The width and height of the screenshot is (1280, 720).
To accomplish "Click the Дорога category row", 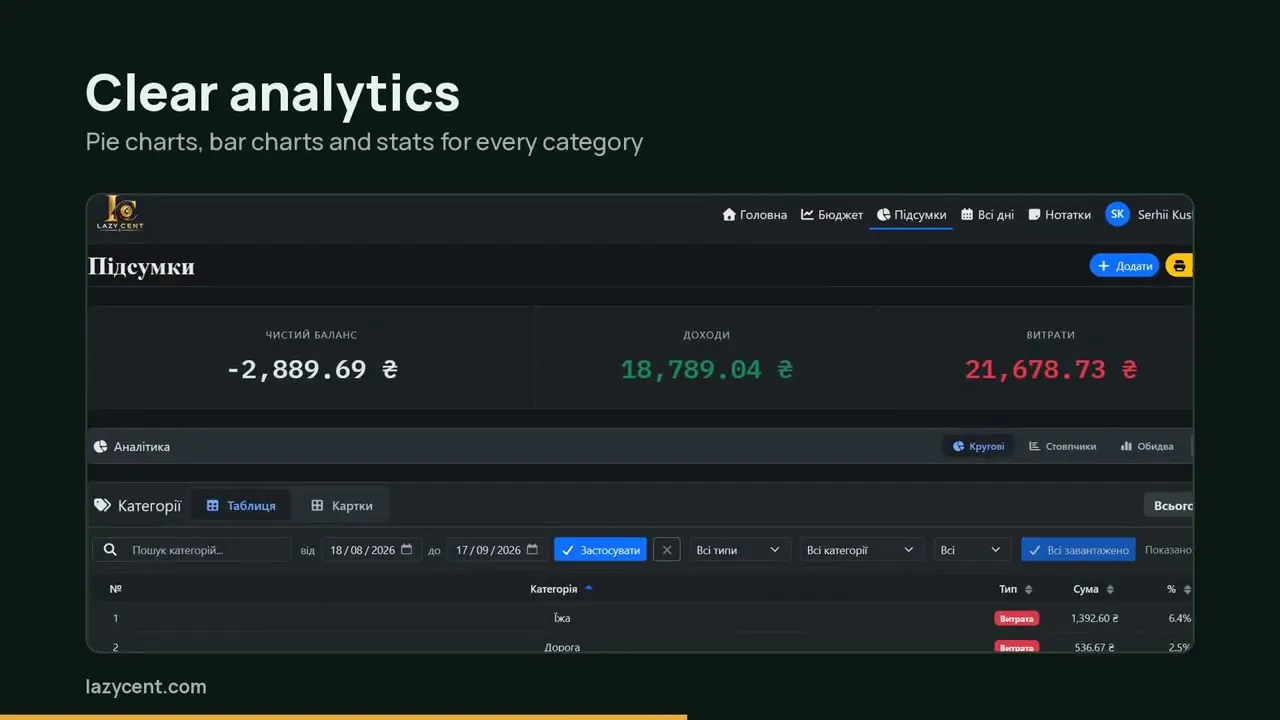I will click(x=640, y=645).
